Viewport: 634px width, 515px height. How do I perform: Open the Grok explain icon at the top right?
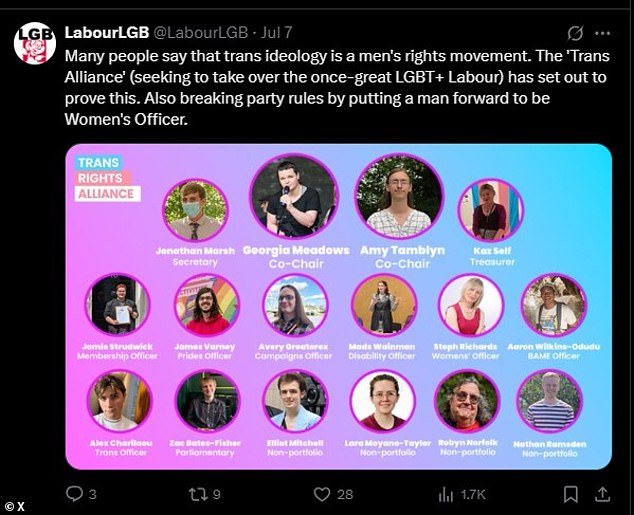click(575, 33)
